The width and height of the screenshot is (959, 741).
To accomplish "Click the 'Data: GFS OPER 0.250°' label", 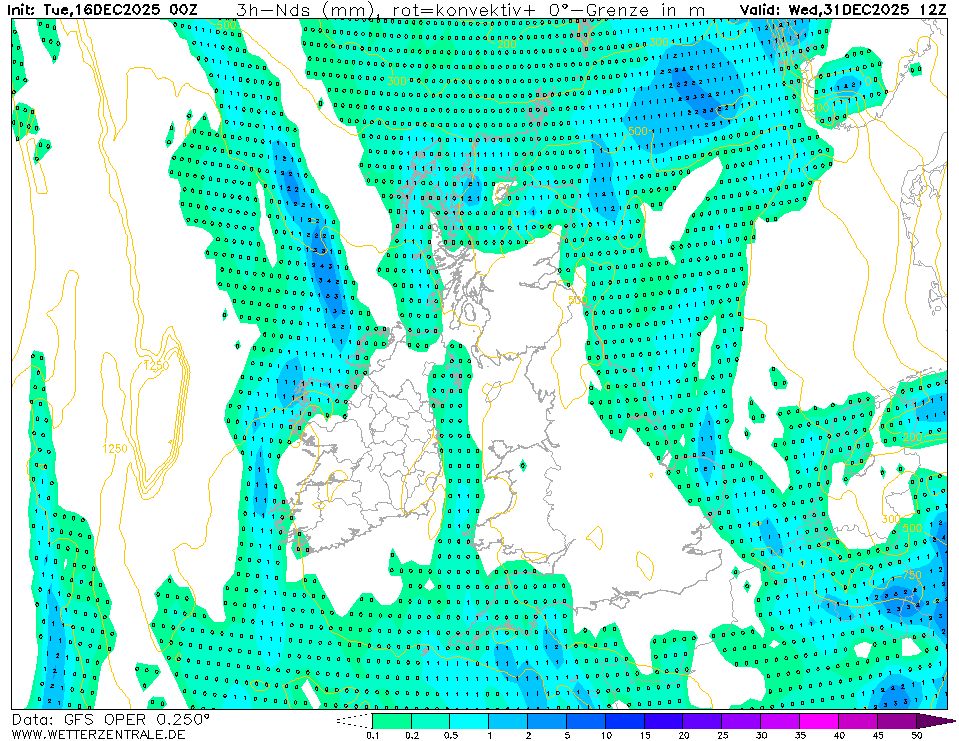I will [110, 719].
